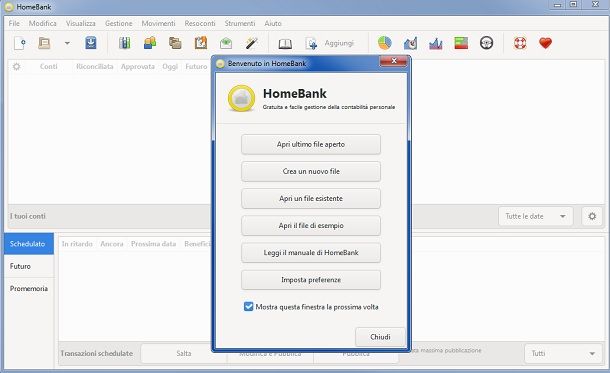Click Apri un file esistente button
The image size is (610, 373).
(311, 198)
